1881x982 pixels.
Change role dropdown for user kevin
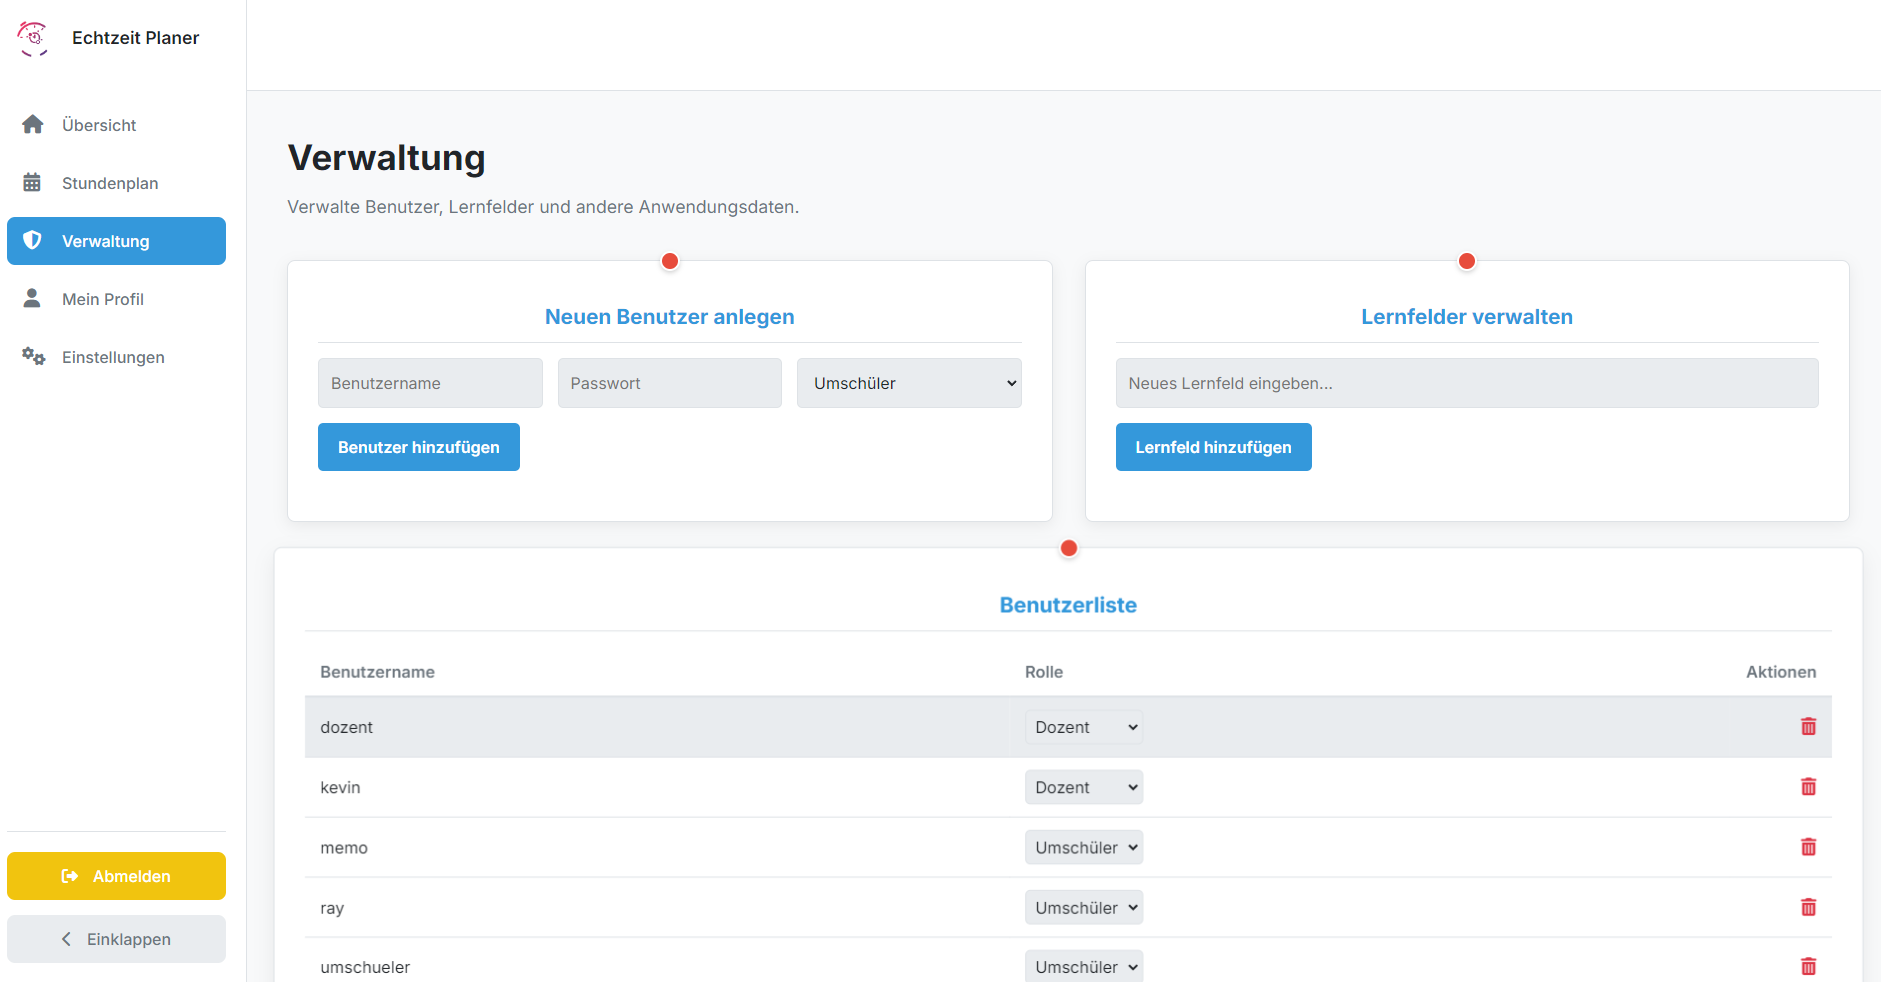click(x=1083, y=787)
